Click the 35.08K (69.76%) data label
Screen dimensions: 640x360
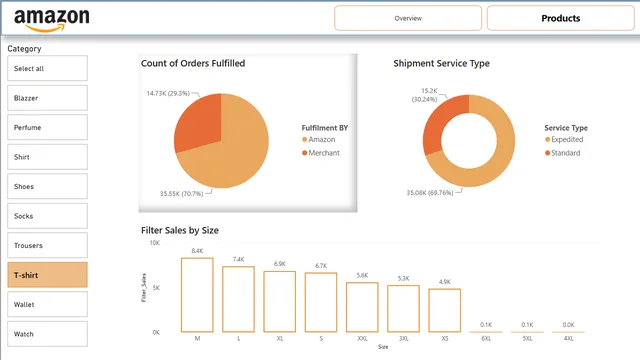point(430,193)
